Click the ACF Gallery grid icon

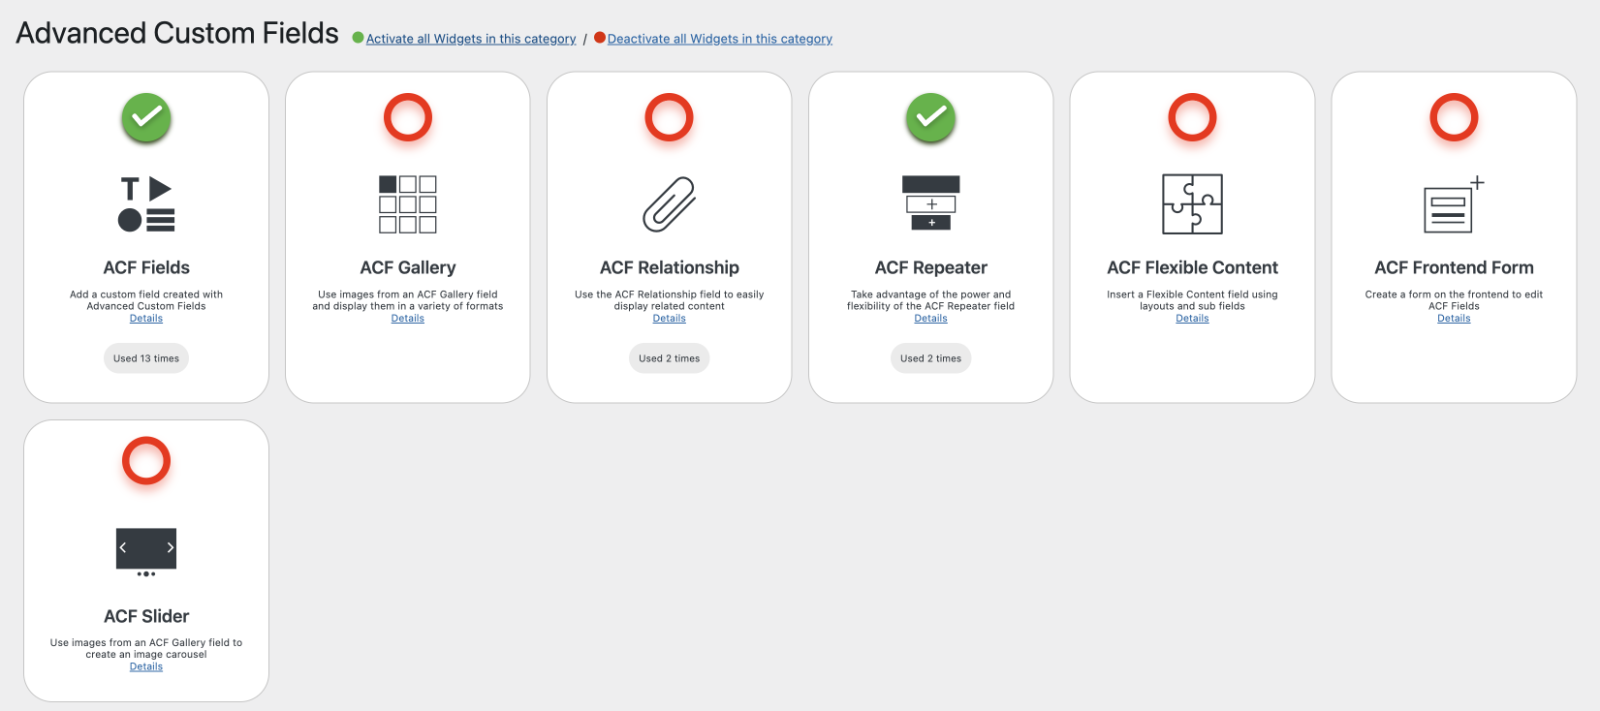[x=407, y=204]
